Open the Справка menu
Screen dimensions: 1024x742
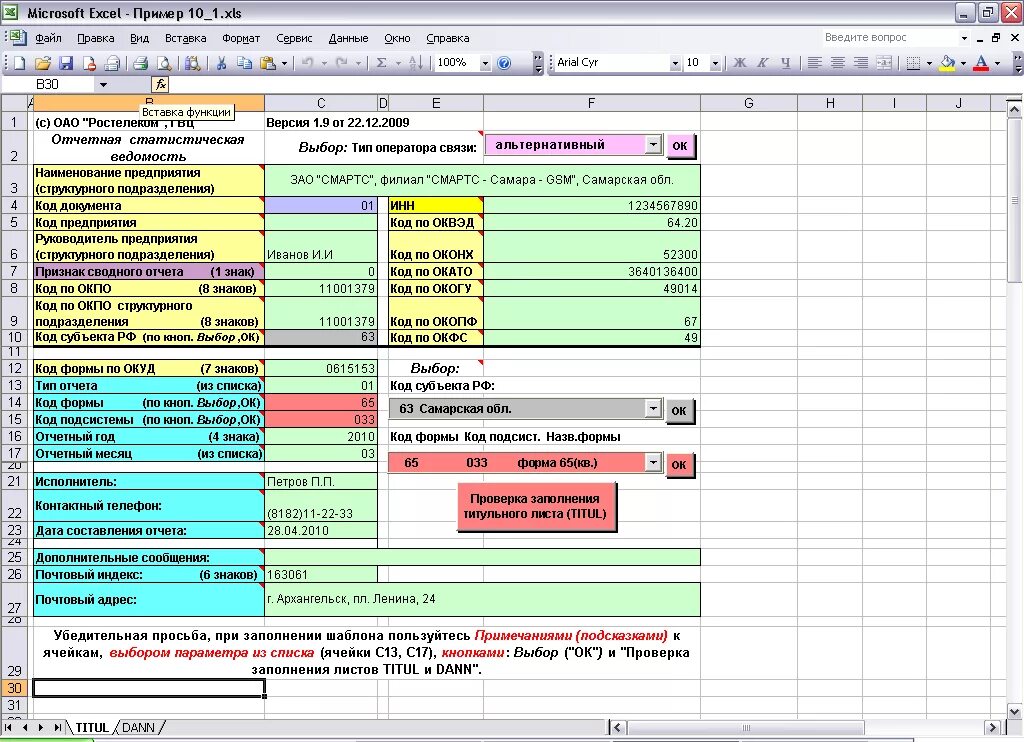point(447,39)
